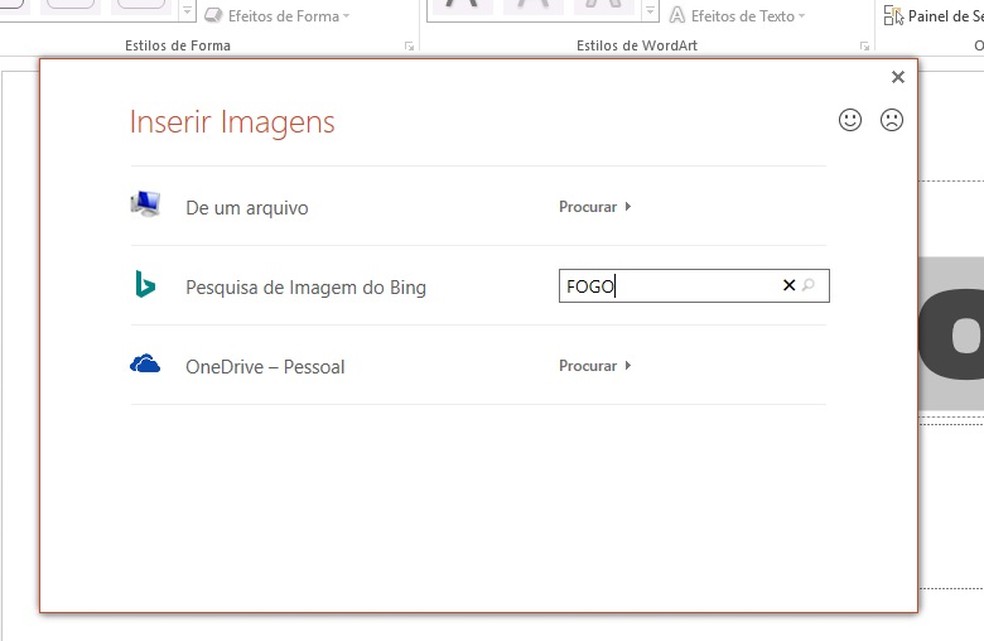The height and width of the screenshot is (641, 984).
Task: Click the Efeitos de Forma shape effects icon
Action: (213, 14)
